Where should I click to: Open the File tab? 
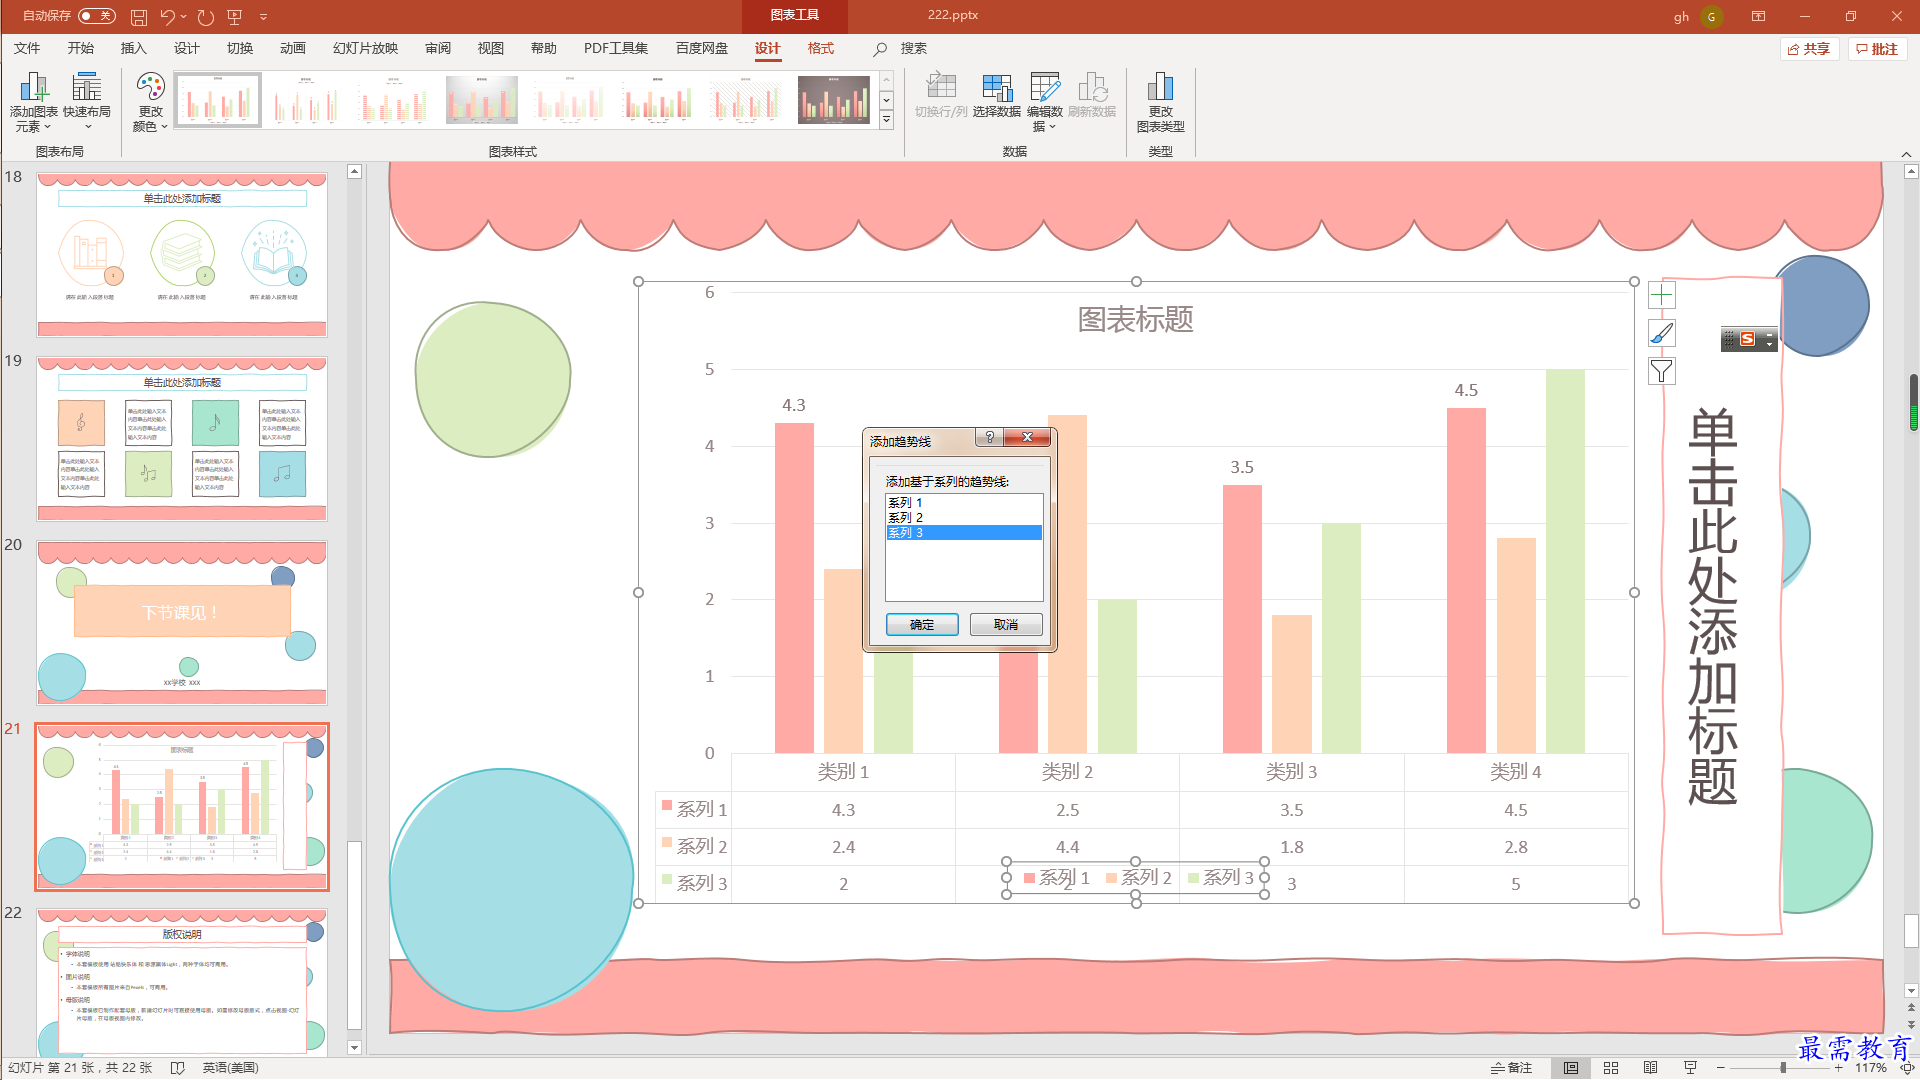pos(27,48)
